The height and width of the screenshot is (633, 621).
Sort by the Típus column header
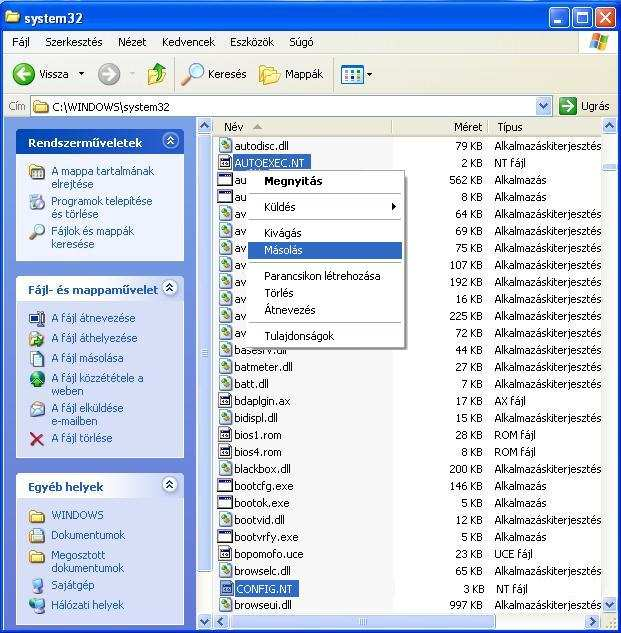click(x=545, y=127)
